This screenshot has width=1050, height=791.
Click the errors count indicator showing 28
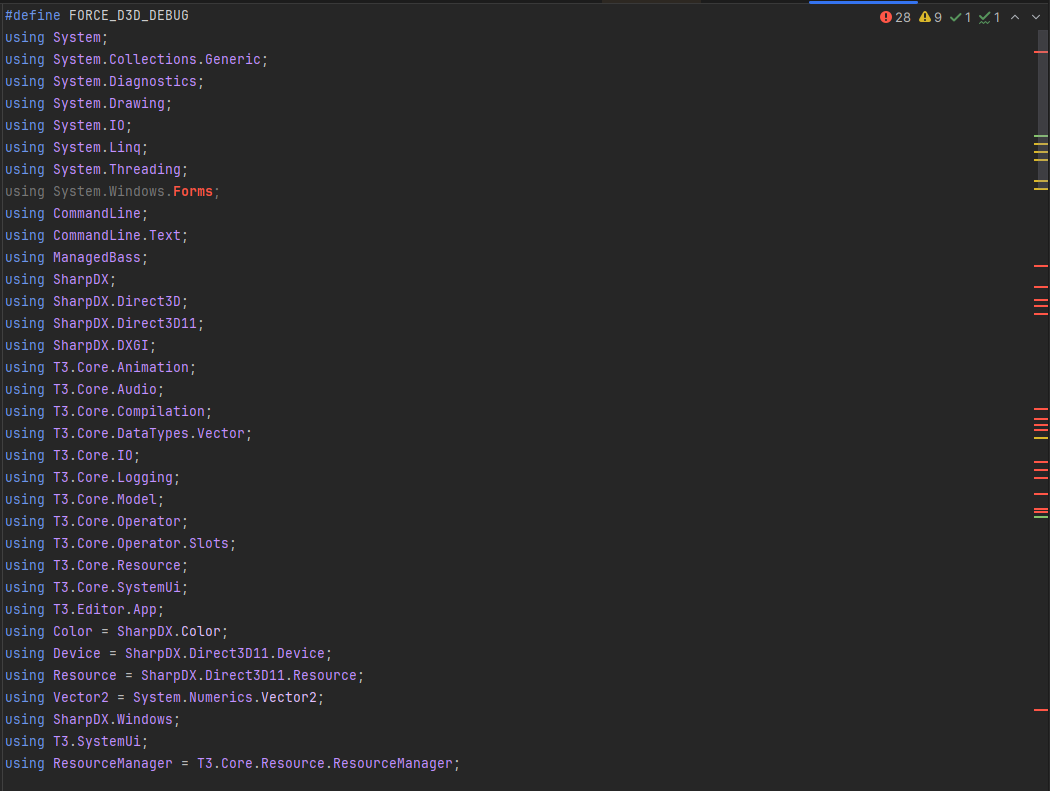[895, 17]
